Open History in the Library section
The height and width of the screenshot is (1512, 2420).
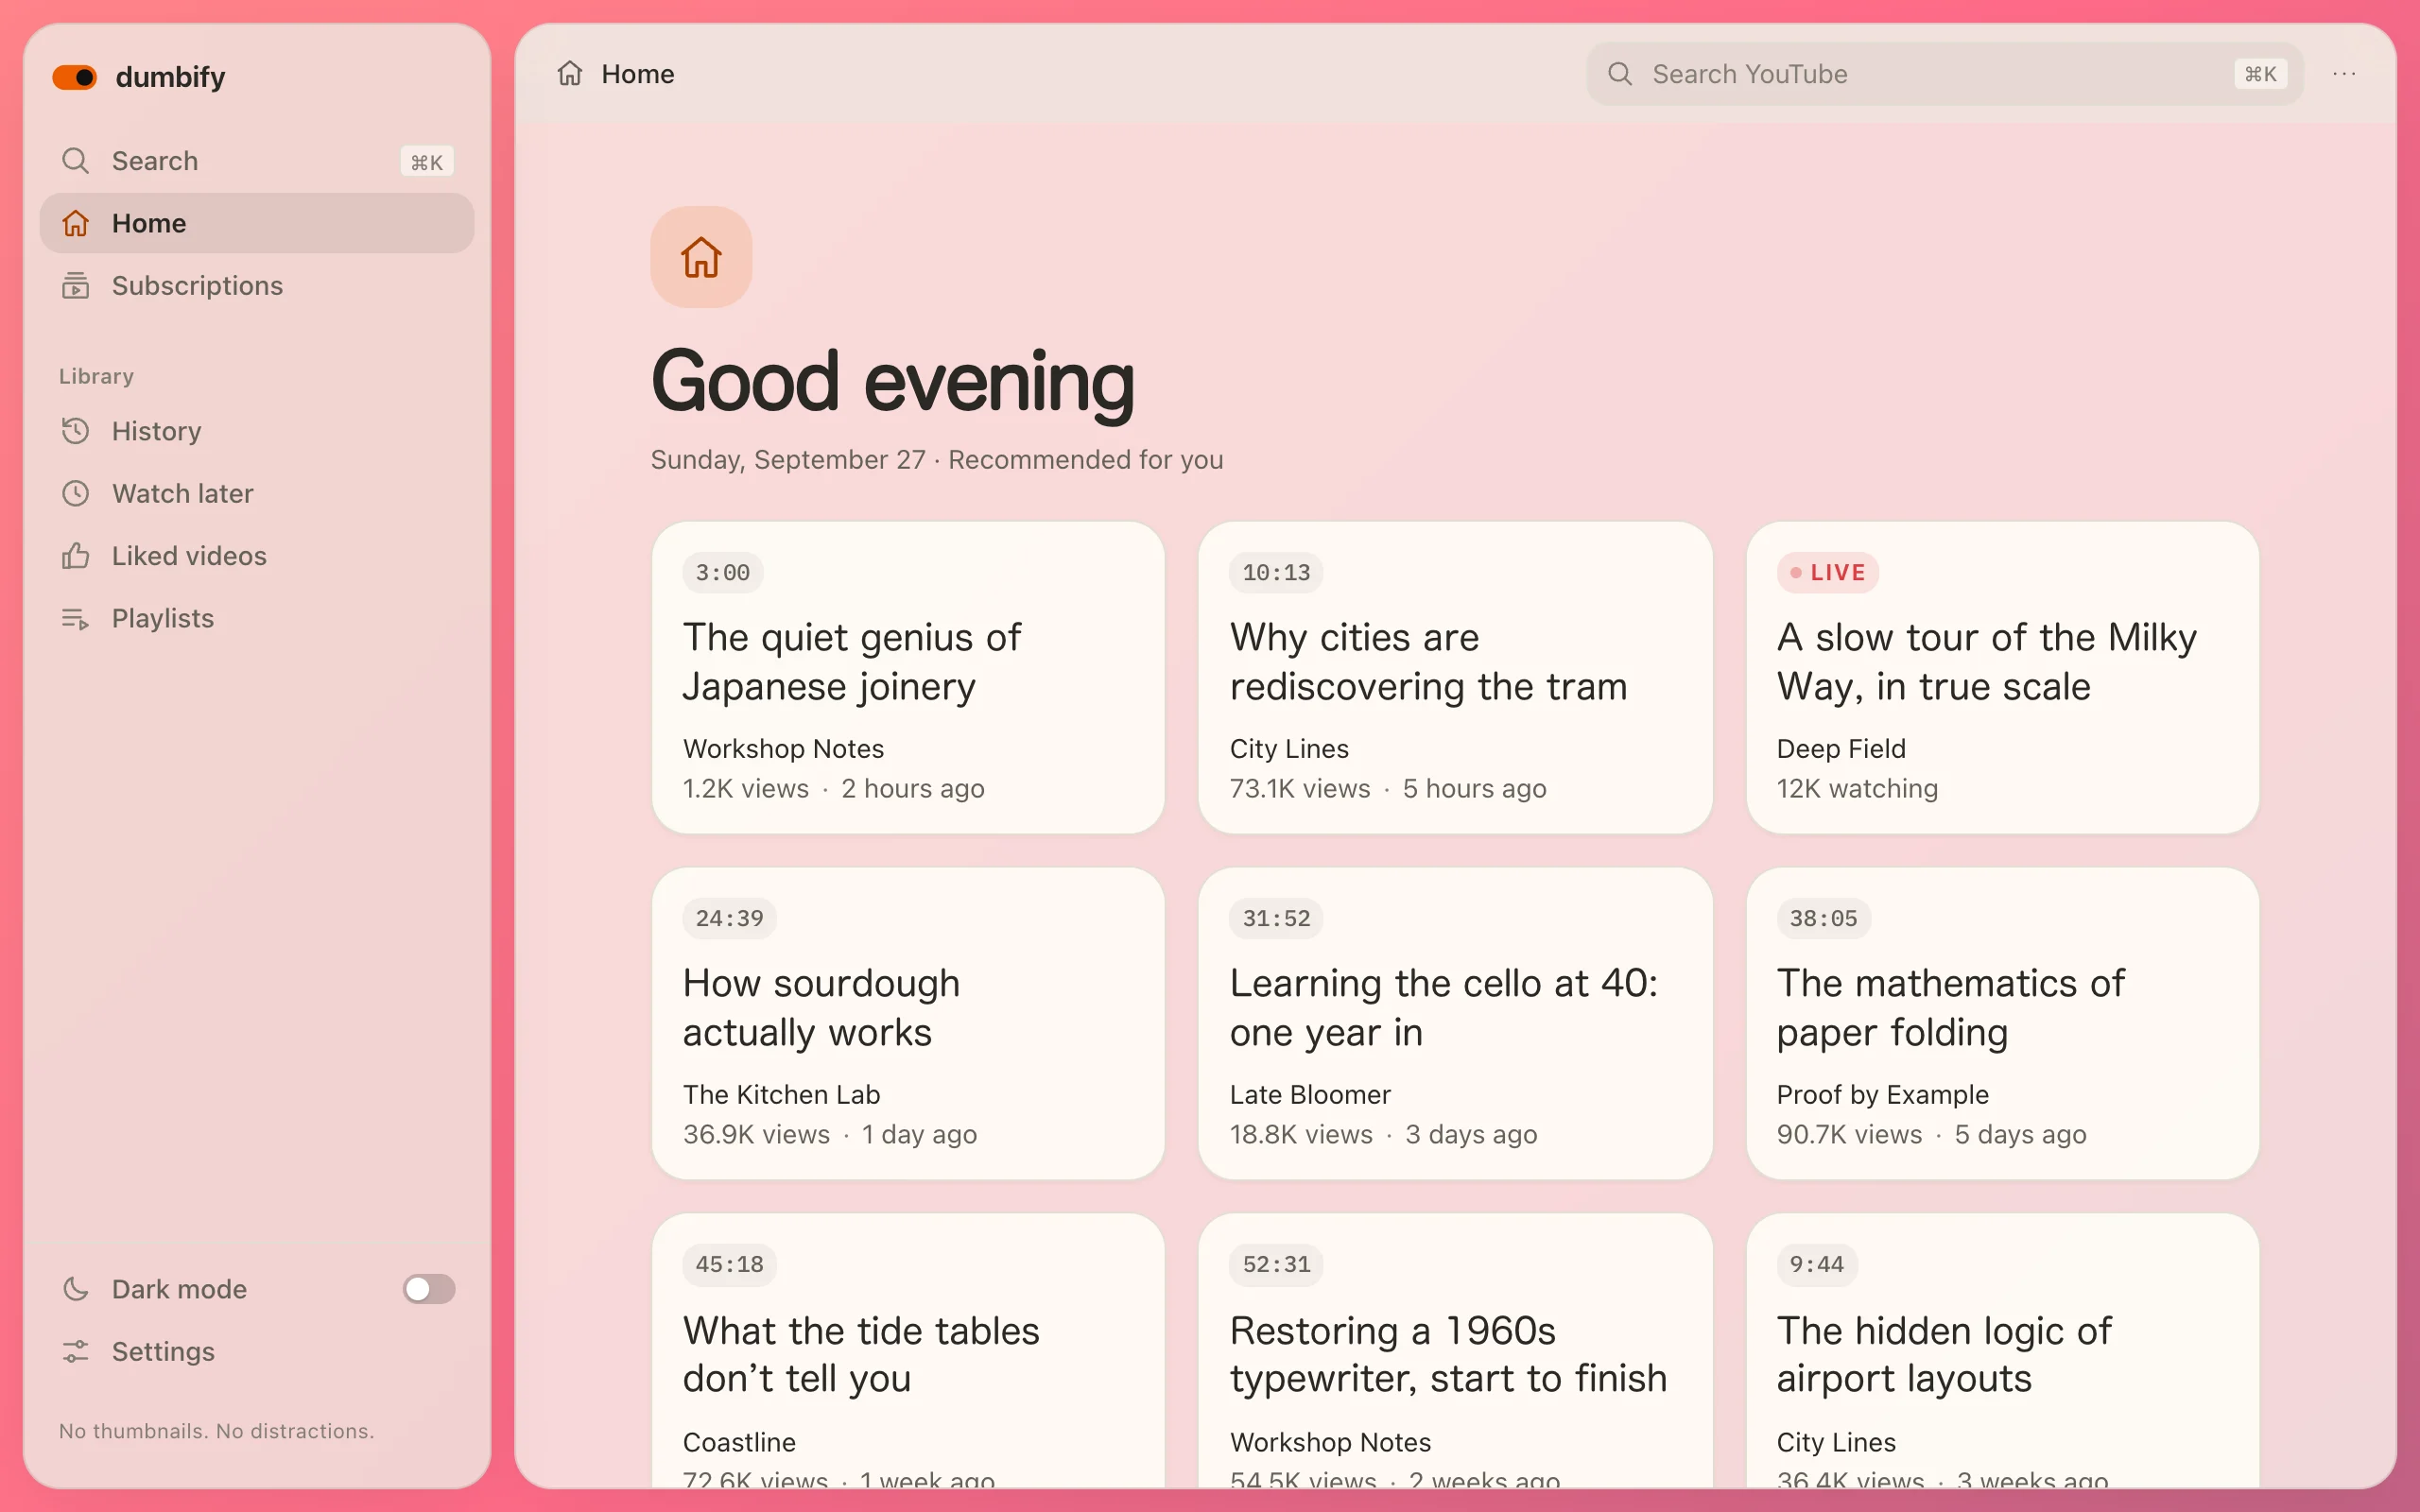(257, 431)
